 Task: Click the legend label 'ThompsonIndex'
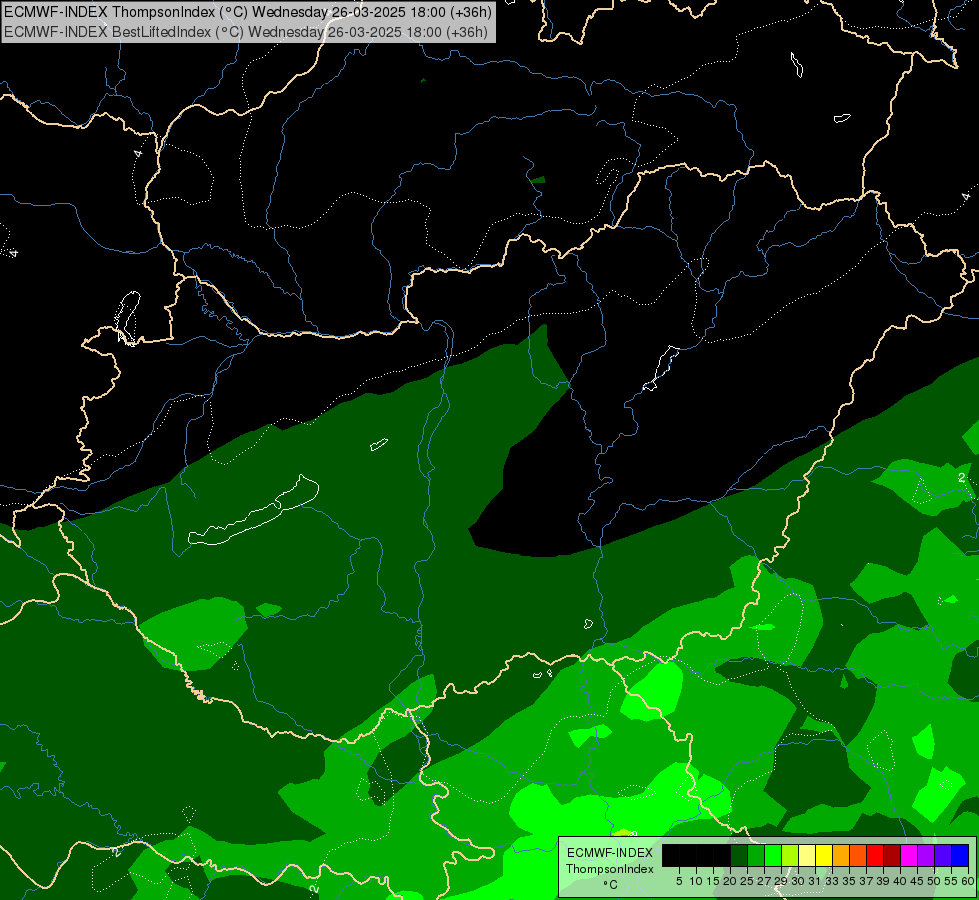pyautogui.click(x=610, y=869)
